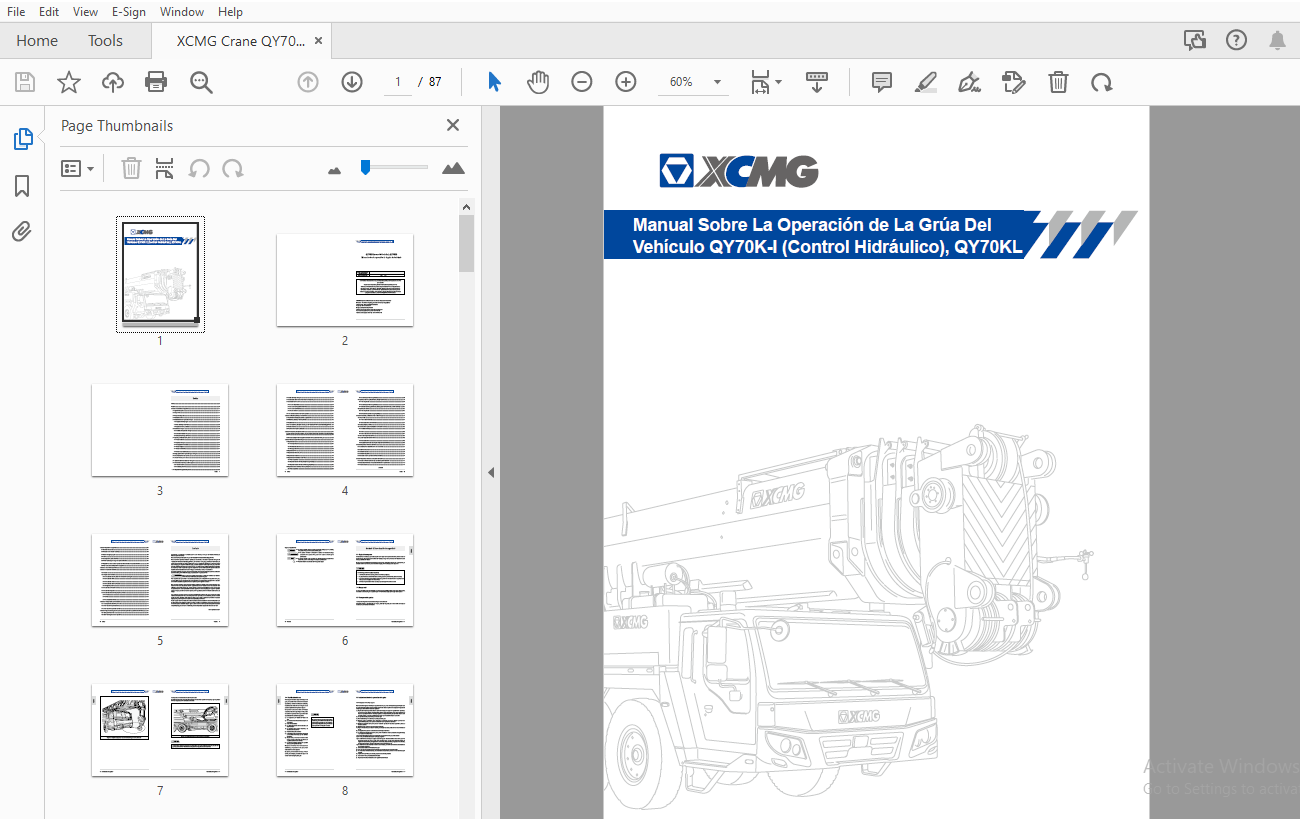Screen dimensions: 1300x819
Task: Delete selected pages in thumbnails panel
Action: [x=131, y=168]
